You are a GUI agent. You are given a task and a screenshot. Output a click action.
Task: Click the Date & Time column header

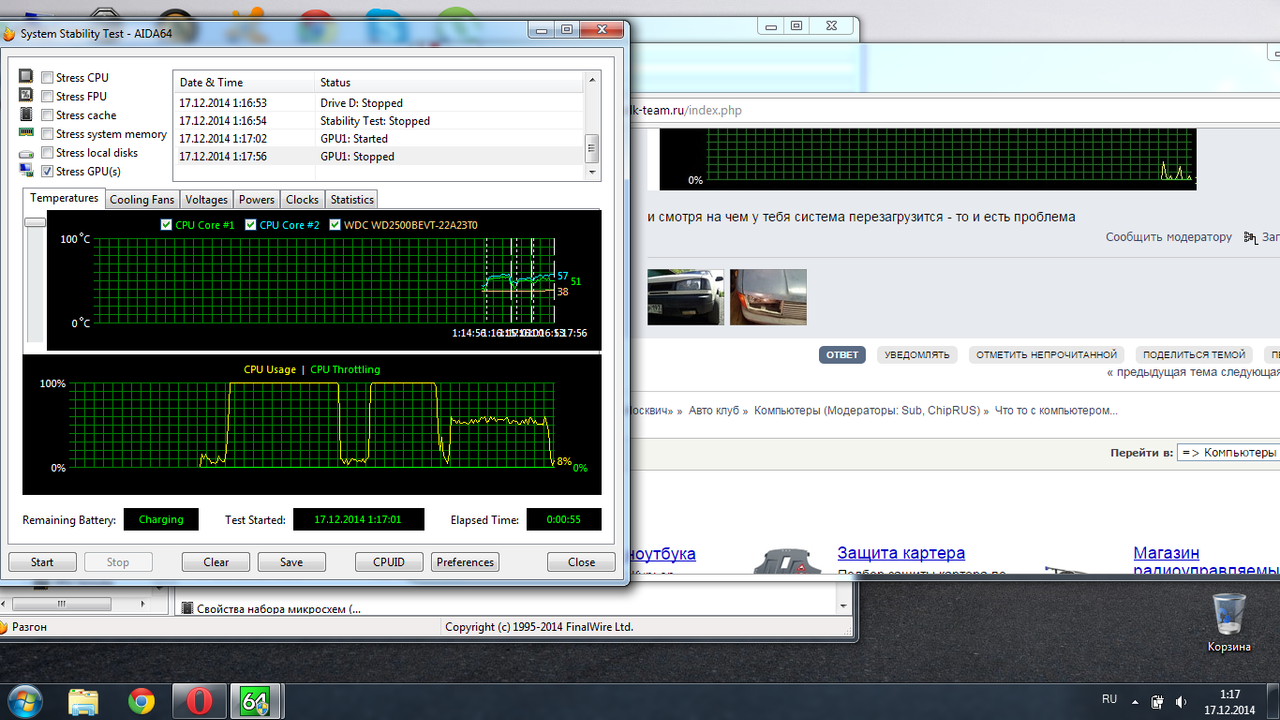point(244,82)
